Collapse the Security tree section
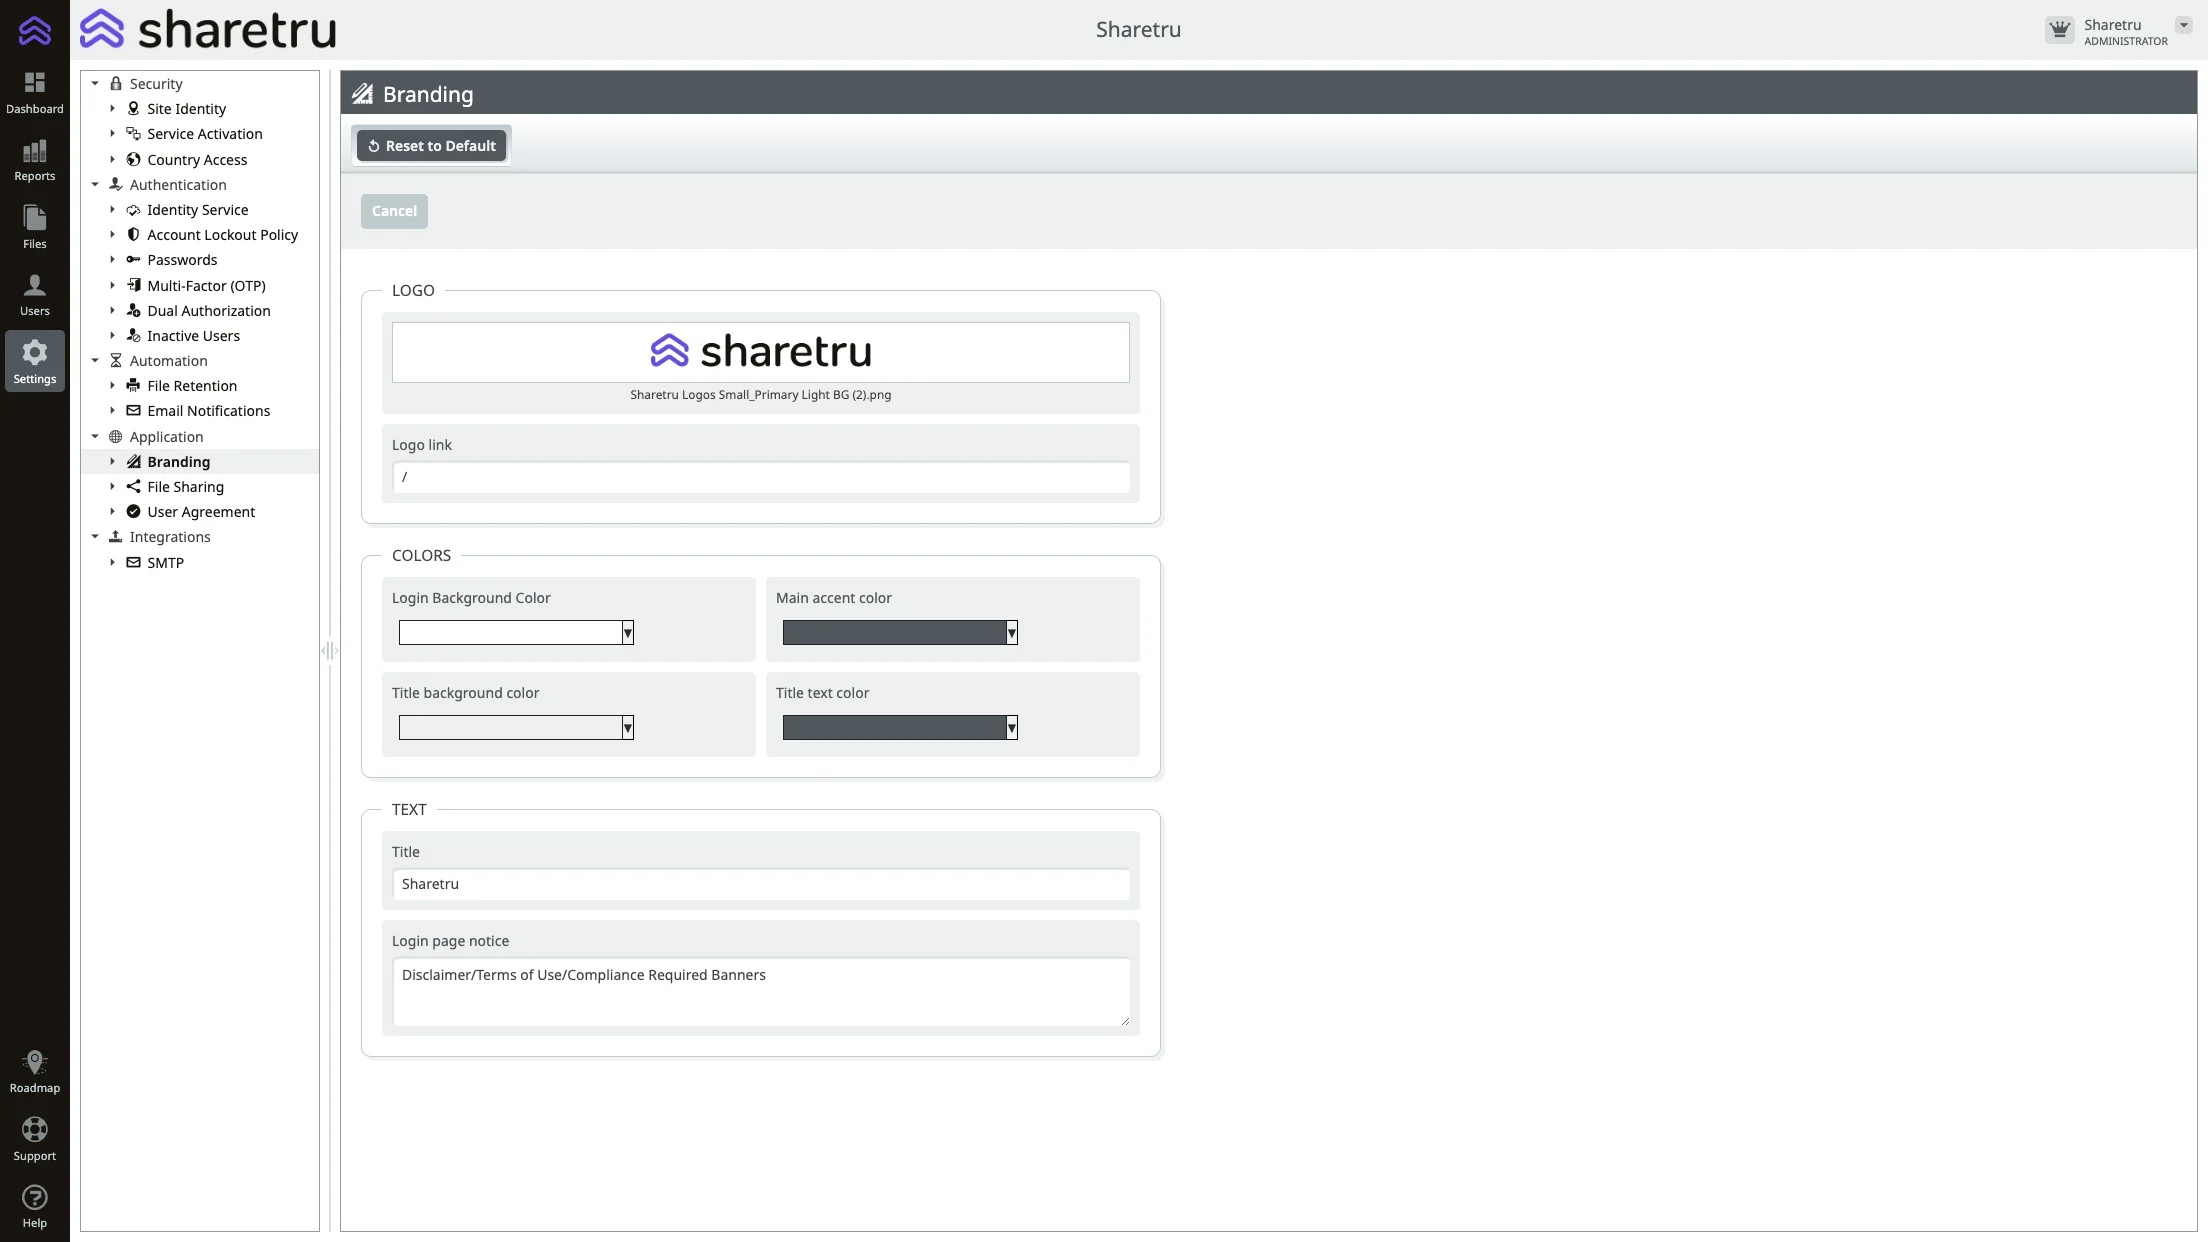Image resolution: width=2208 pixels, height=1242 pixels. click(96, 84)
